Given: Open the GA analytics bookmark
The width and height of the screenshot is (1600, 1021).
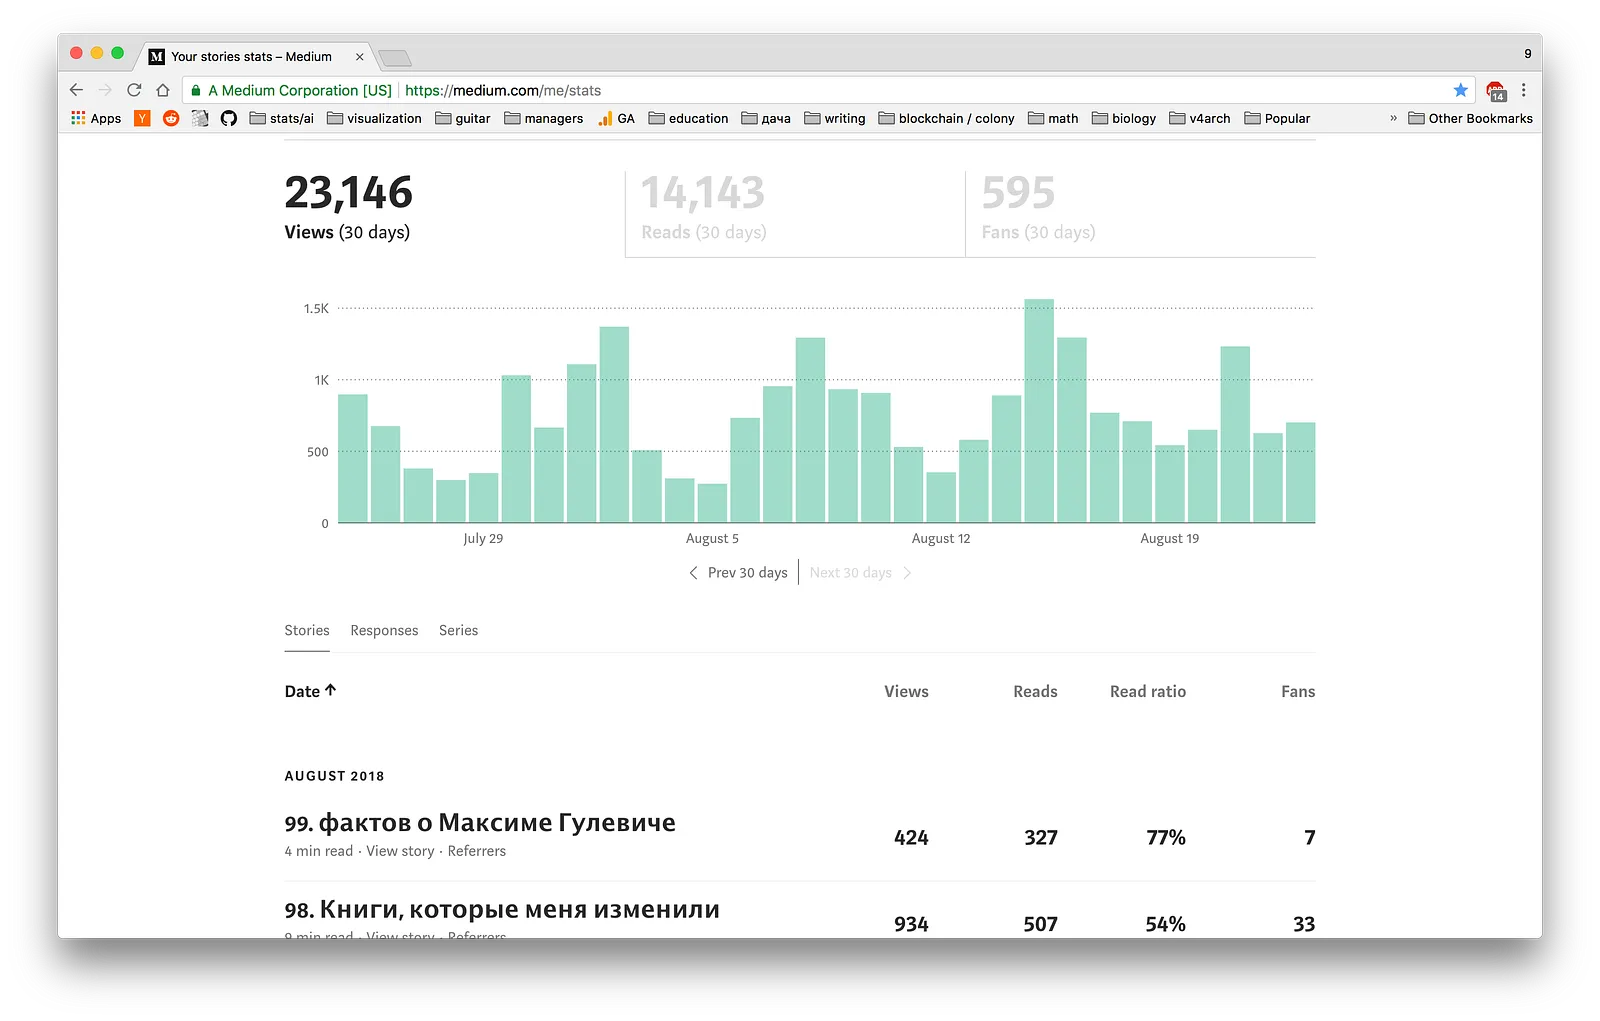Looking at the screenshot, I should click(616, 118).
